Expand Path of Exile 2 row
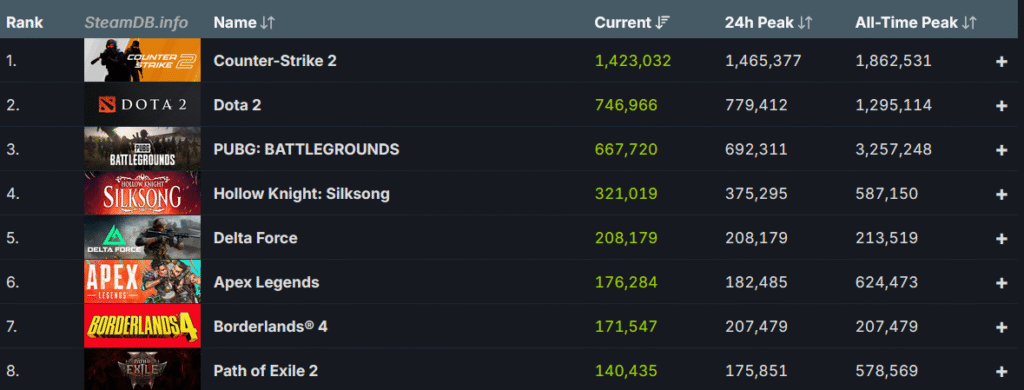This screenshot has width=1024, height=390. (1001, 371)
